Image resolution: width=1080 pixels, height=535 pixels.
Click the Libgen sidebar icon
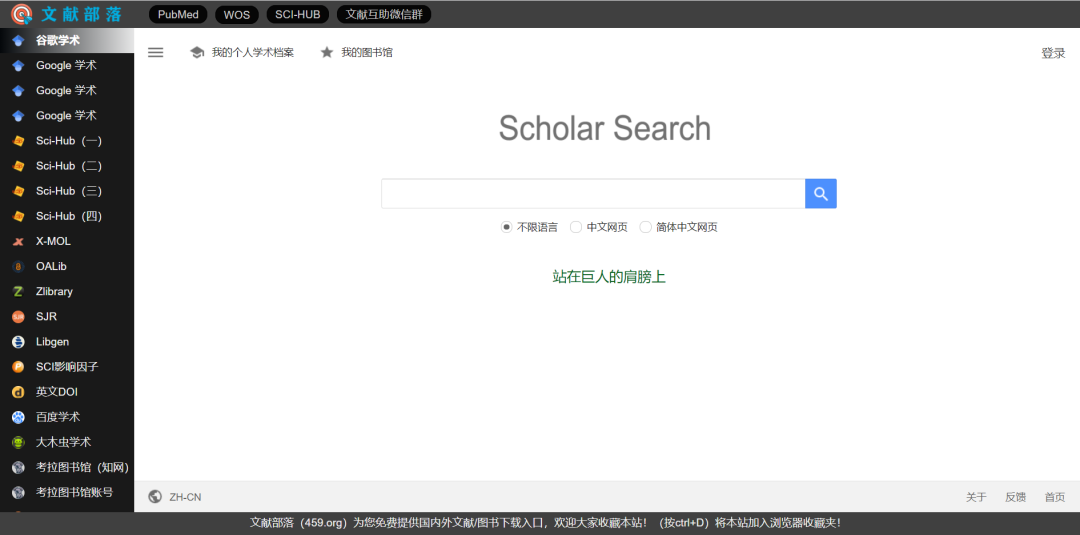tap(19, 342)
